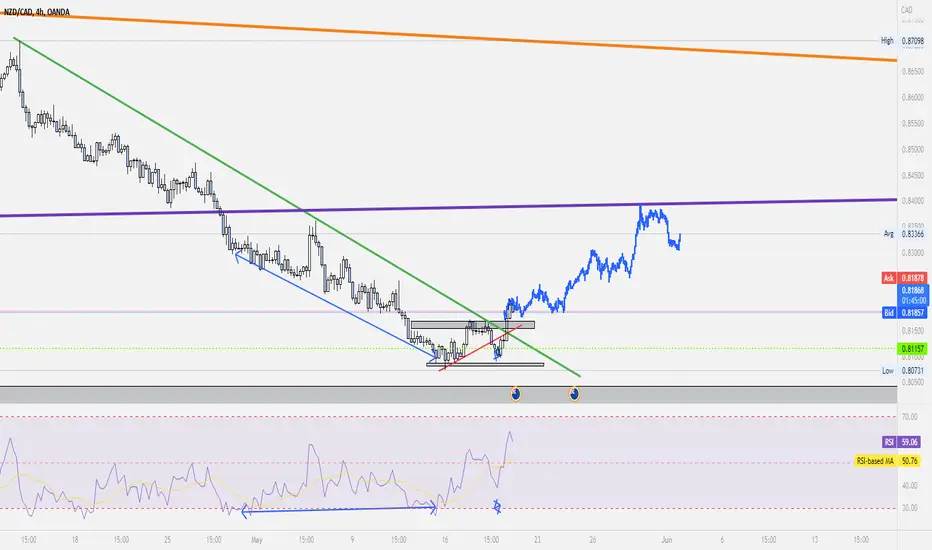932x550 pixels.
Task: Open the later economic event marker icon
Action: [x=574, y=394]
